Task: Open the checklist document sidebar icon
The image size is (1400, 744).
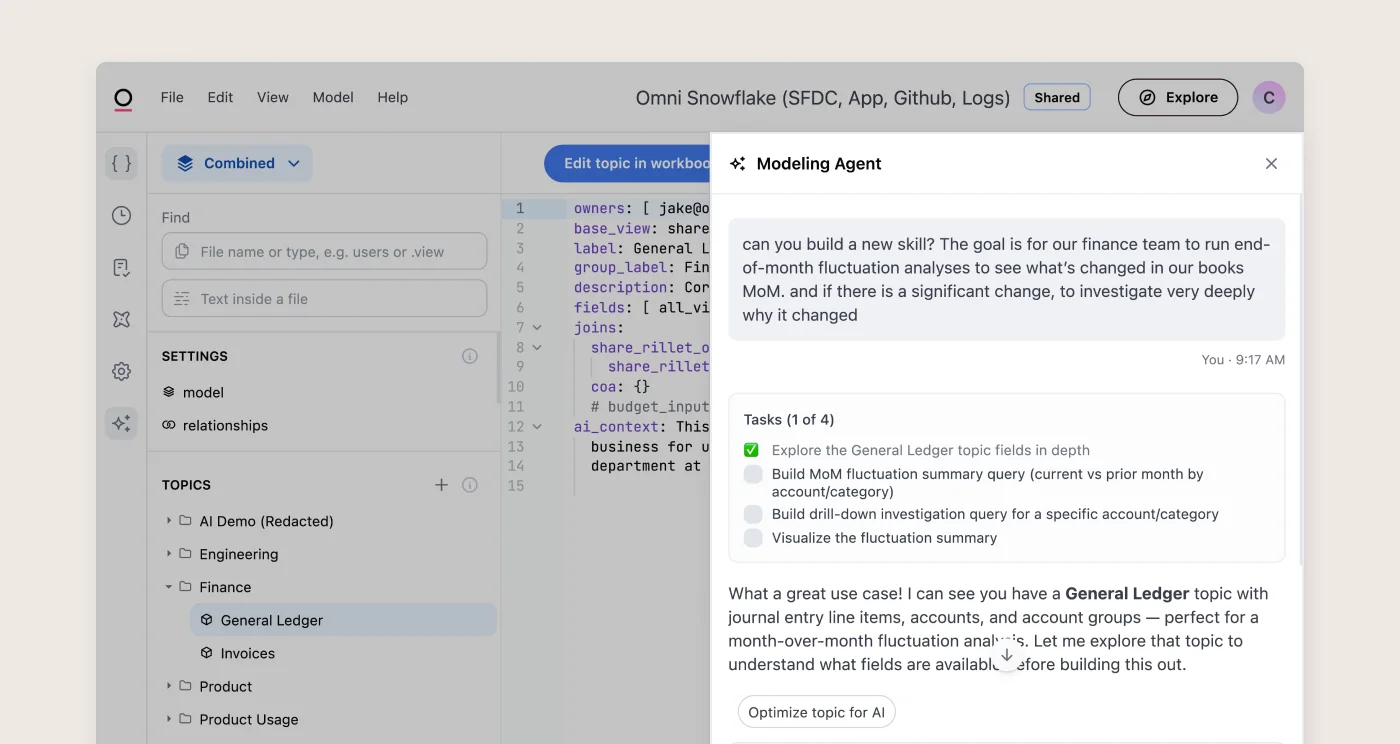Action: [121, 267]
